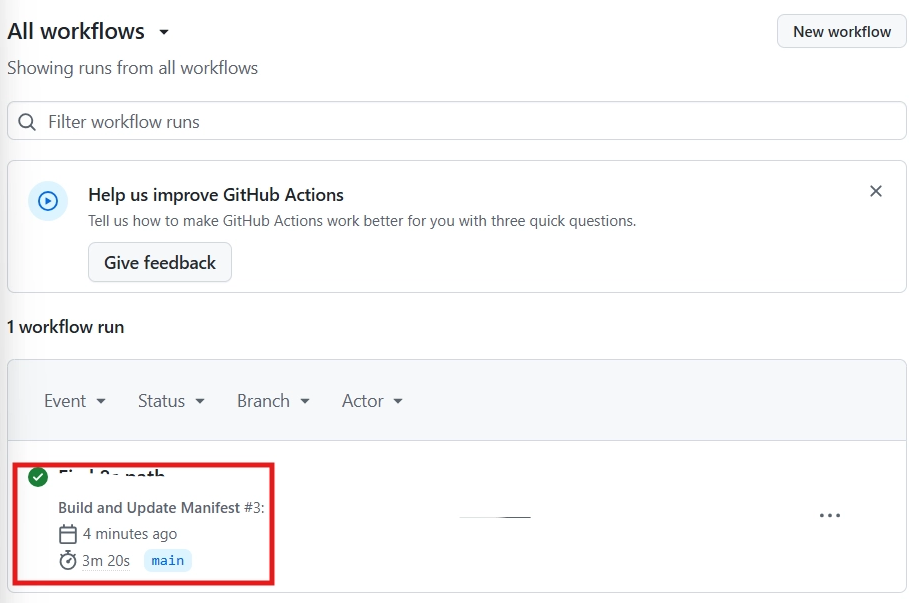This screenshot has width=924, height=603.
Task: Open the main branch label
Action: point(167,561)
